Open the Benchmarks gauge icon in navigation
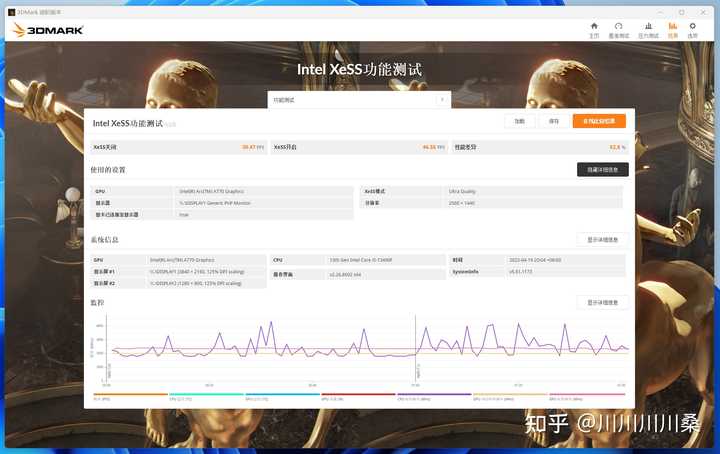 [619, 30]
